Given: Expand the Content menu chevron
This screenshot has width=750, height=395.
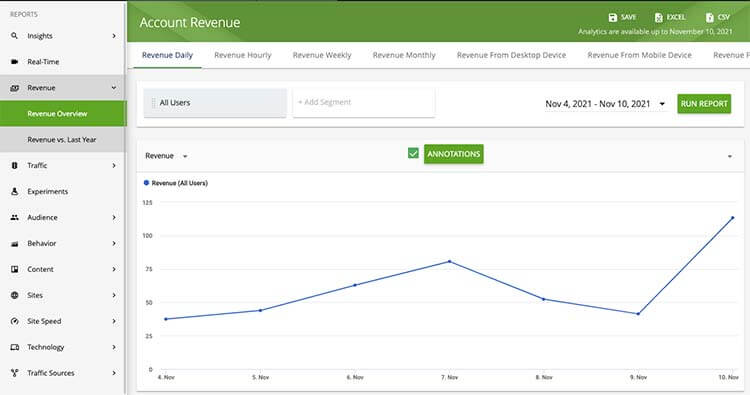Looking at the screenshot, I should 114,269.
